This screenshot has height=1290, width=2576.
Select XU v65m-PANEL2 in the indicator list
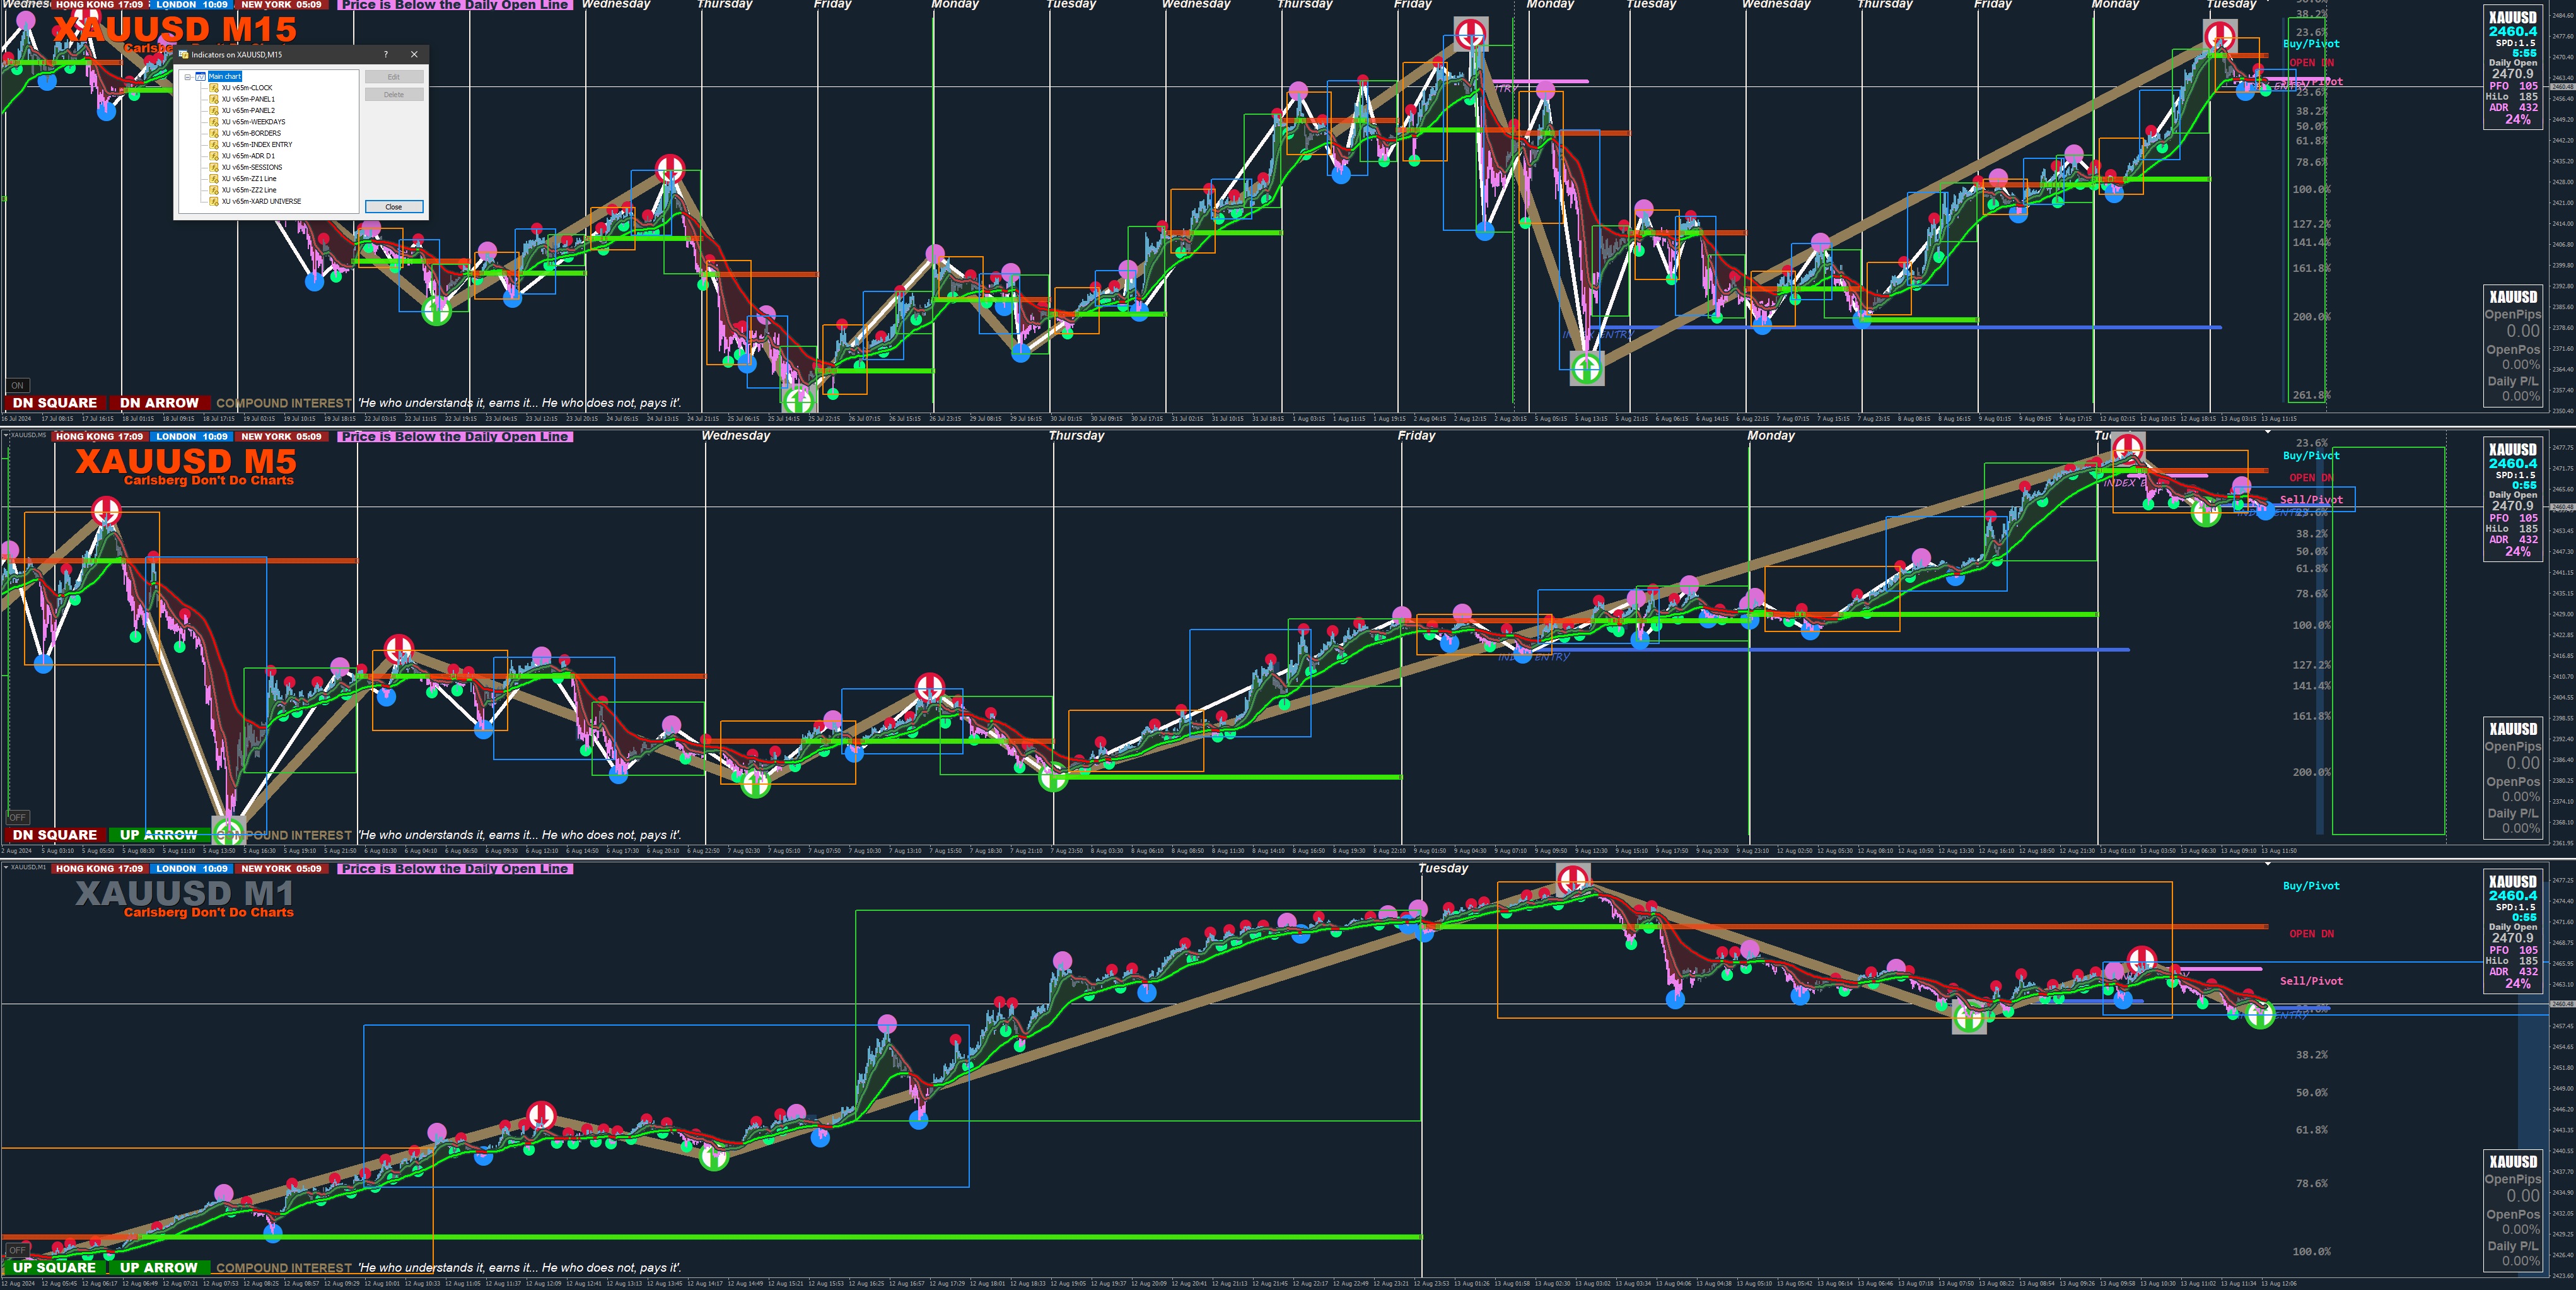tap(247, 111)
